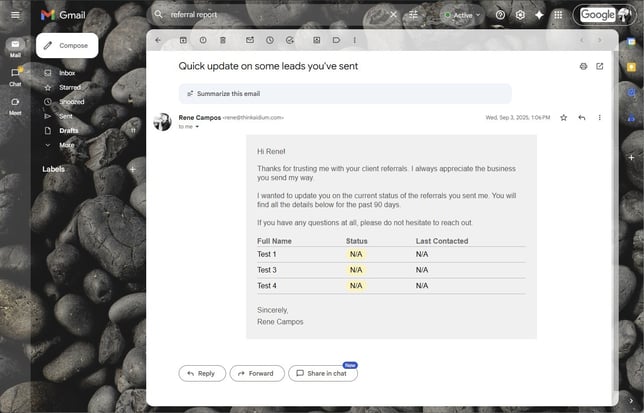644x413 pixels.
Task: Mark the email as unread
Action: [249, 40]
